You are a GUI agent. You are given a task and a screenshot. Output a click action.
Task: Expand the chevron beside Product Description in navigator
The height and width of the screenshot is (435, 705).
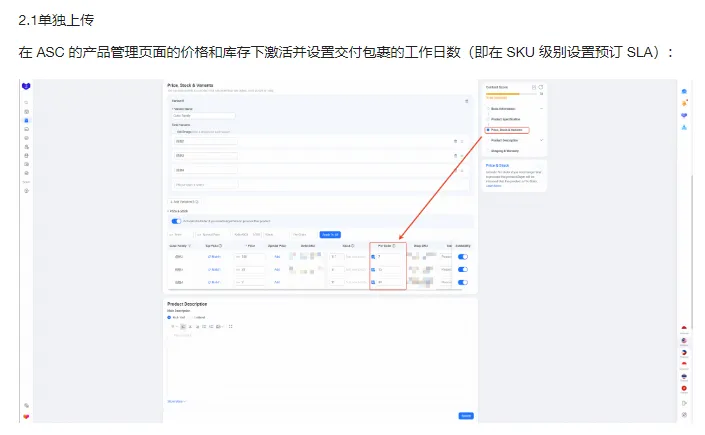tap(541, 140)
